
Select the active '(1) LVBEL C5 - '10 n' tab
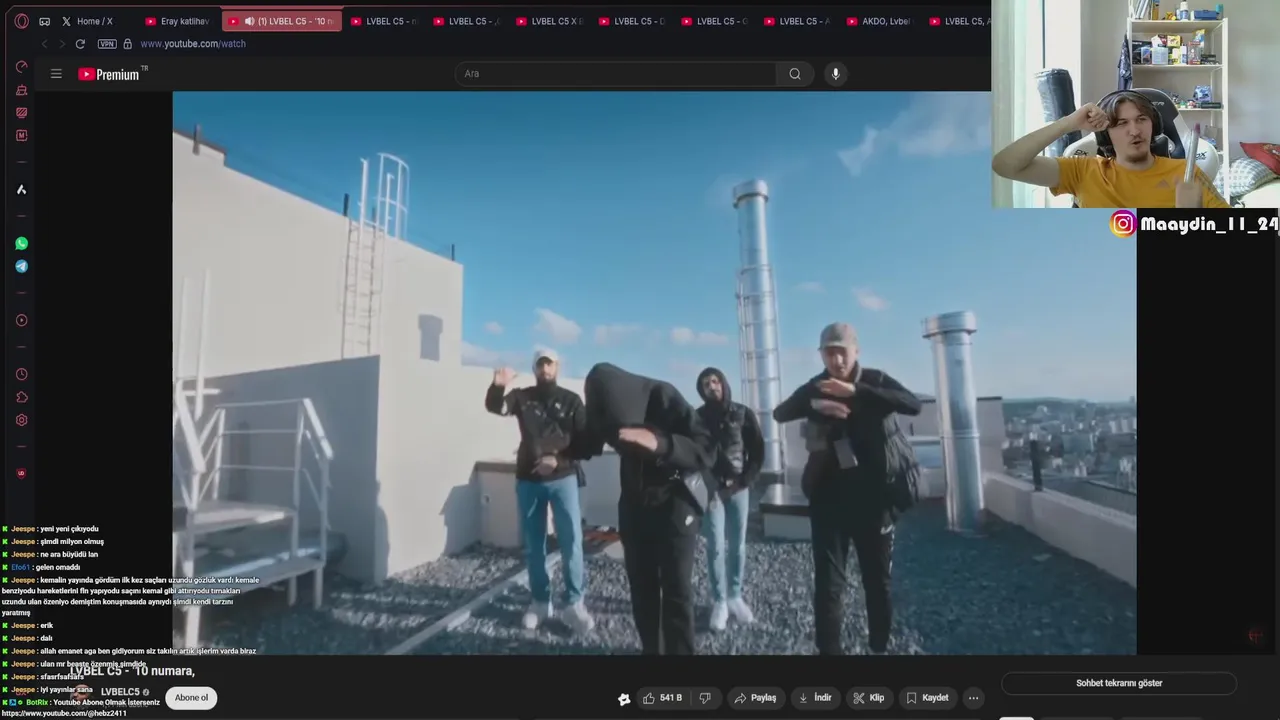pyautogui.click(x=282, y=21)
